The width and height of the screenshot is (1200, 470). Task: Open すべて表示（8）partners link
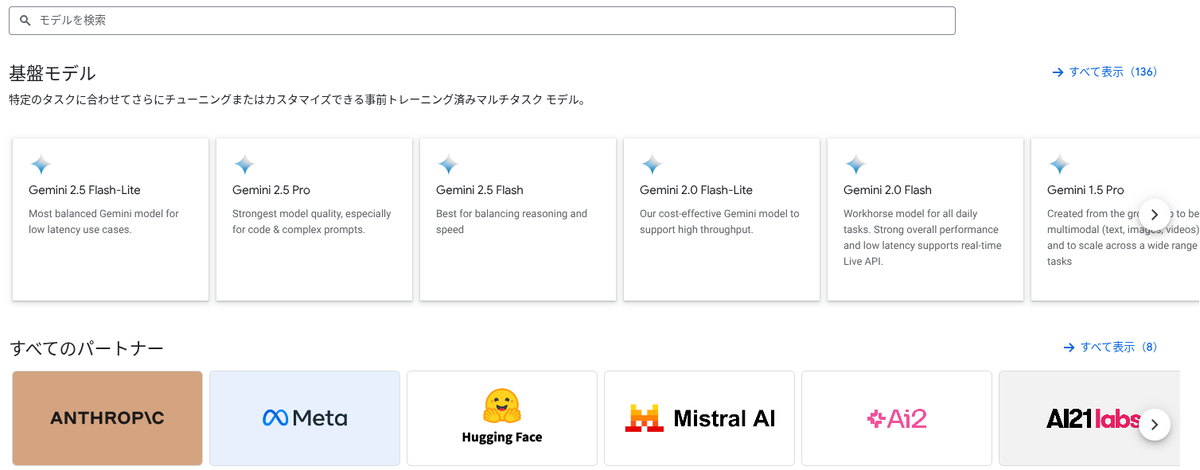tap(1113, 347)
